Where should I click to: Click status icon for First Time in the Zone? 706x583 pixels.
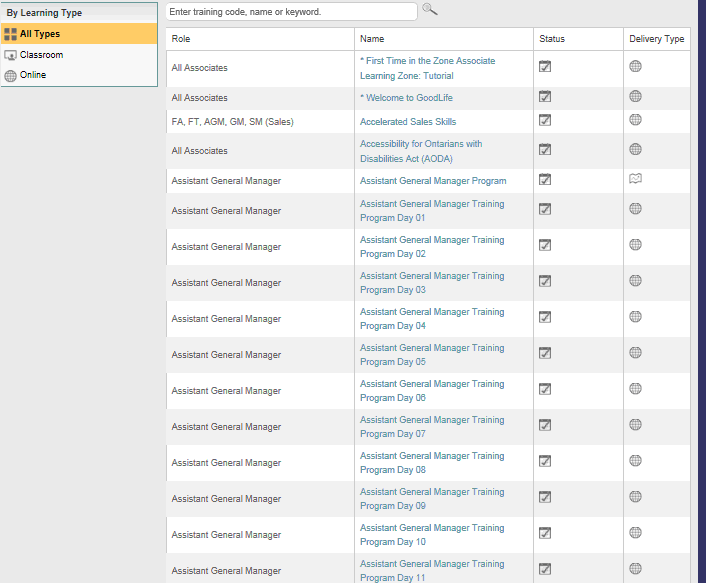(545, 66)
